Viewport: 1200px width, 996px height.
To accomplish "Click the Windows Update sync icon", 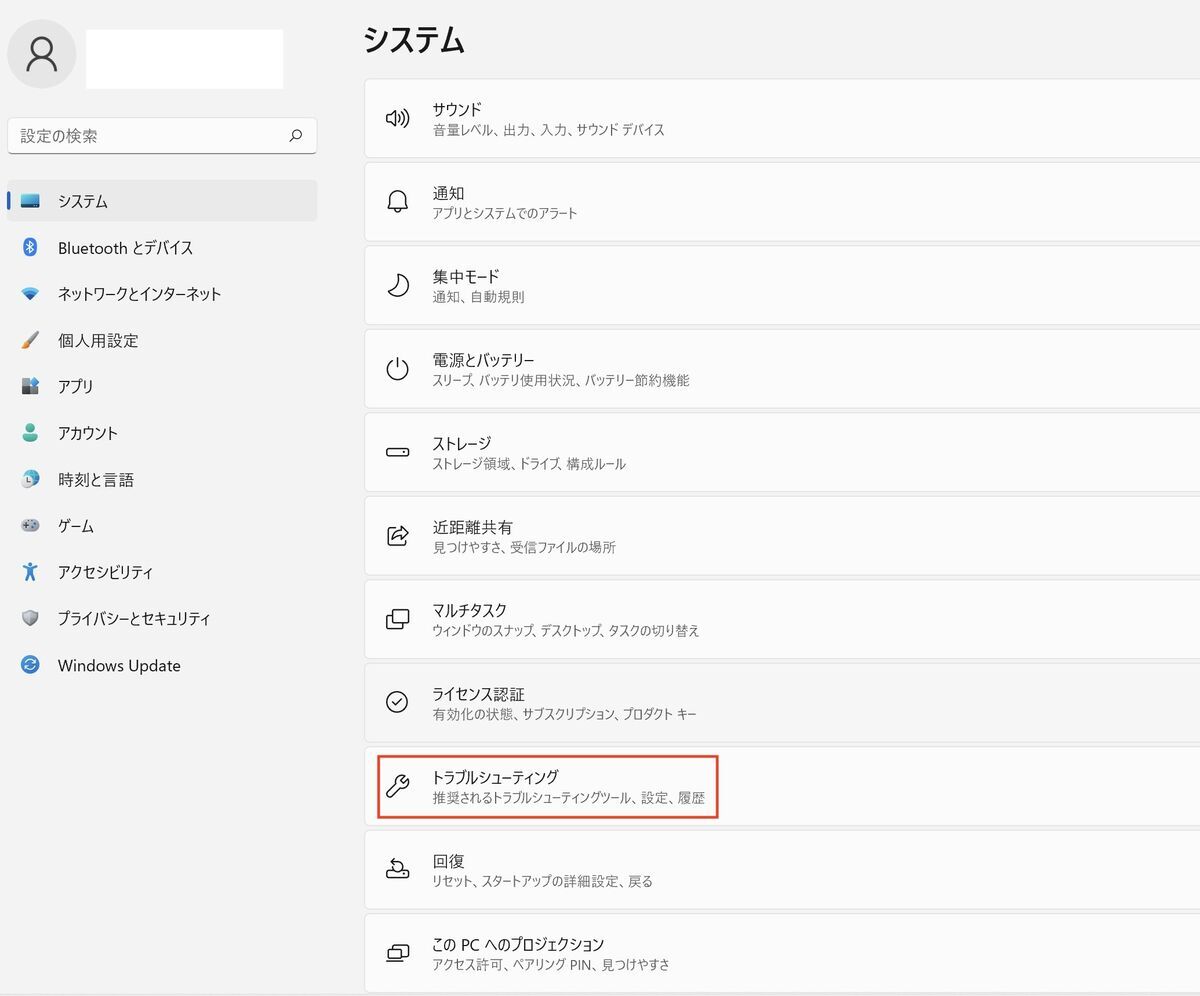I will [30, 665].
